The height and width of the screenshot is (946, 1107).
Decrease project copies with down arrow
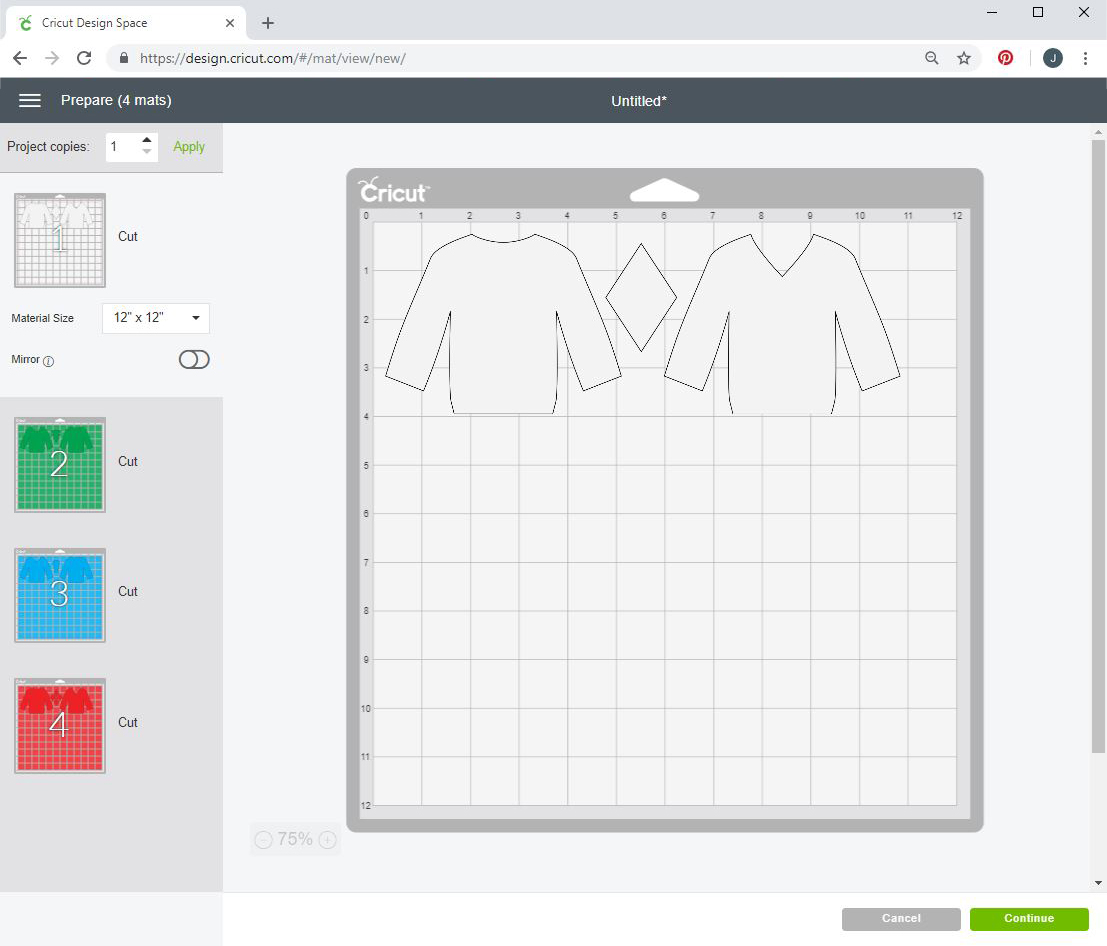147,151
